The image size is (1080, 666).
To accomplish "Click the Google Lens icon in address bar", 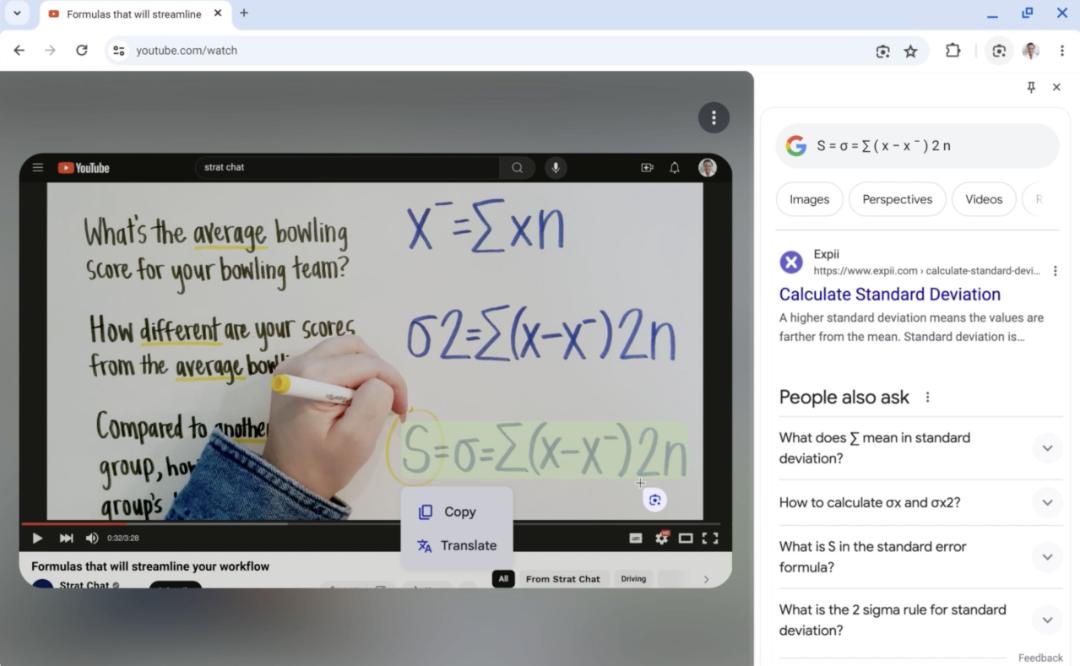I will [882, 51].
